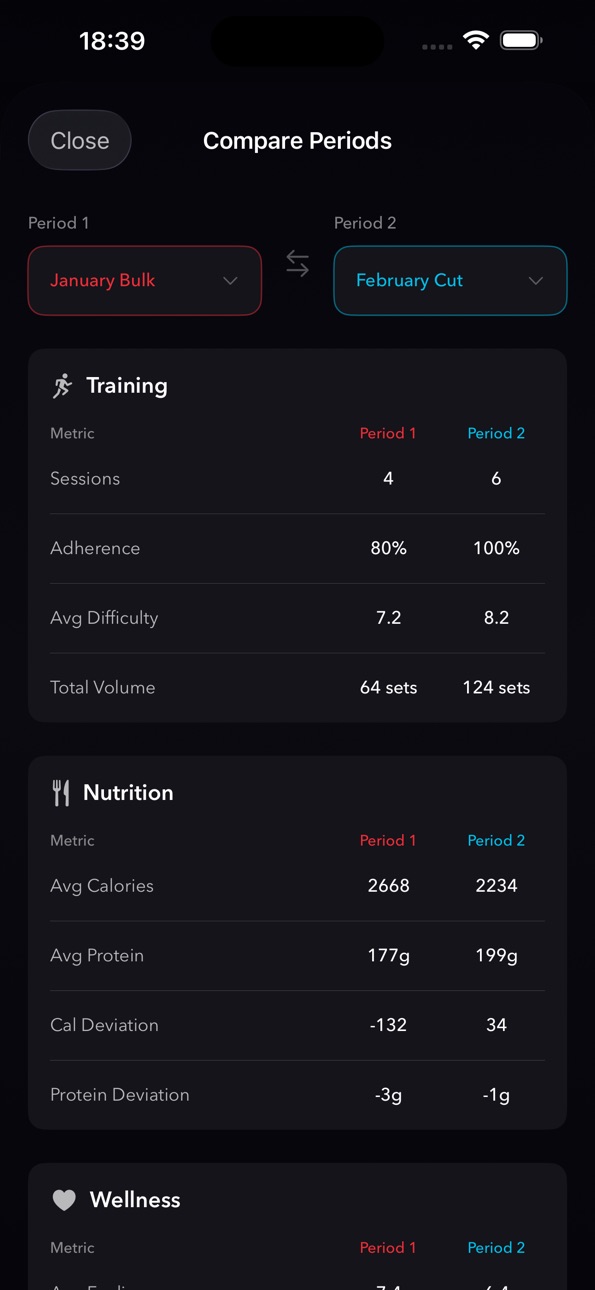Tap the swap periods arrows icon
The height and width of the screenshot is (1290, 595).
coord(298,264)
